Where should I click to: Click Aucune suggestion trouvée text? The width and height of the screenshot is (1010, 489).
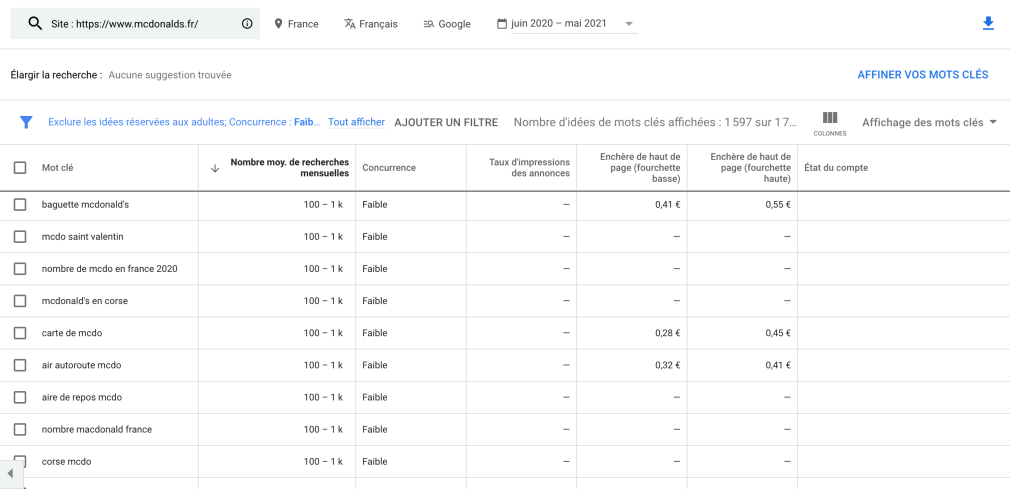point(170,75)
